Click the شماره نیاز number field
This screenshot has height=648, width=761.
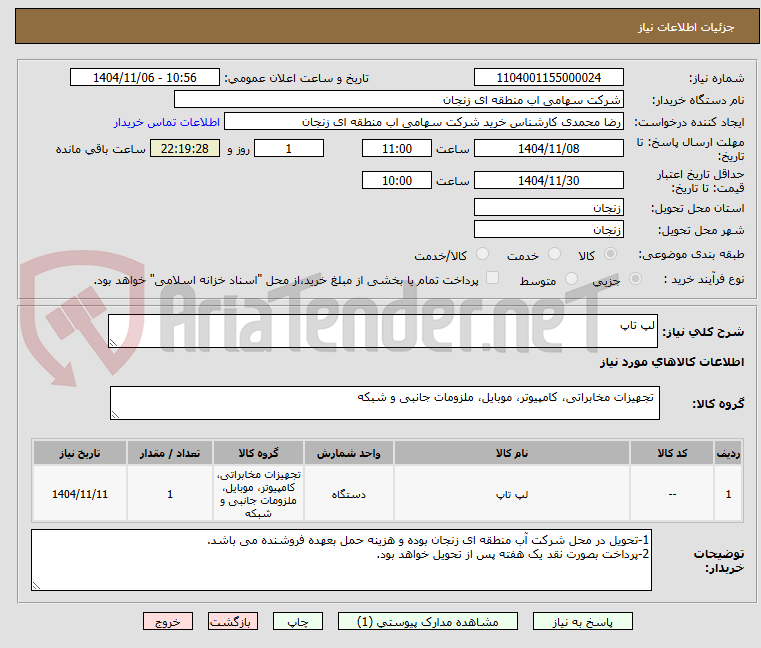pos(548,77)
